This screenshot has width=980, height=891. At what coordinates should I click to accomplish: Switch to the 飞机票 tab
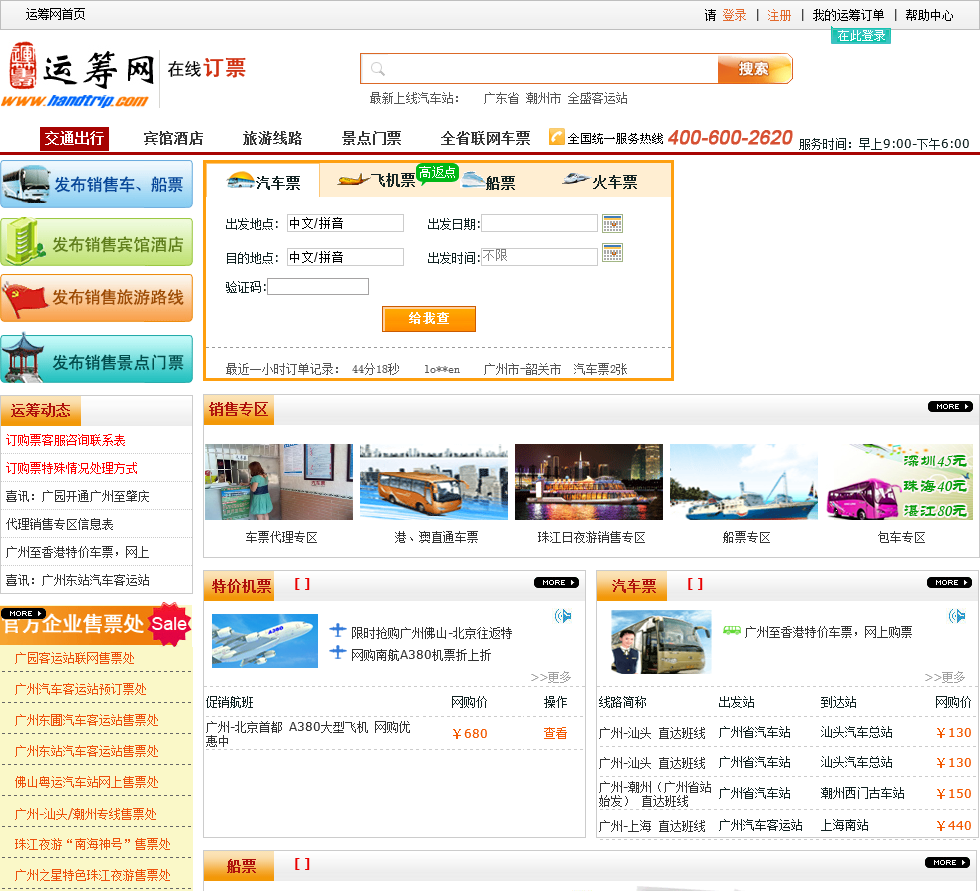(378, 181)
